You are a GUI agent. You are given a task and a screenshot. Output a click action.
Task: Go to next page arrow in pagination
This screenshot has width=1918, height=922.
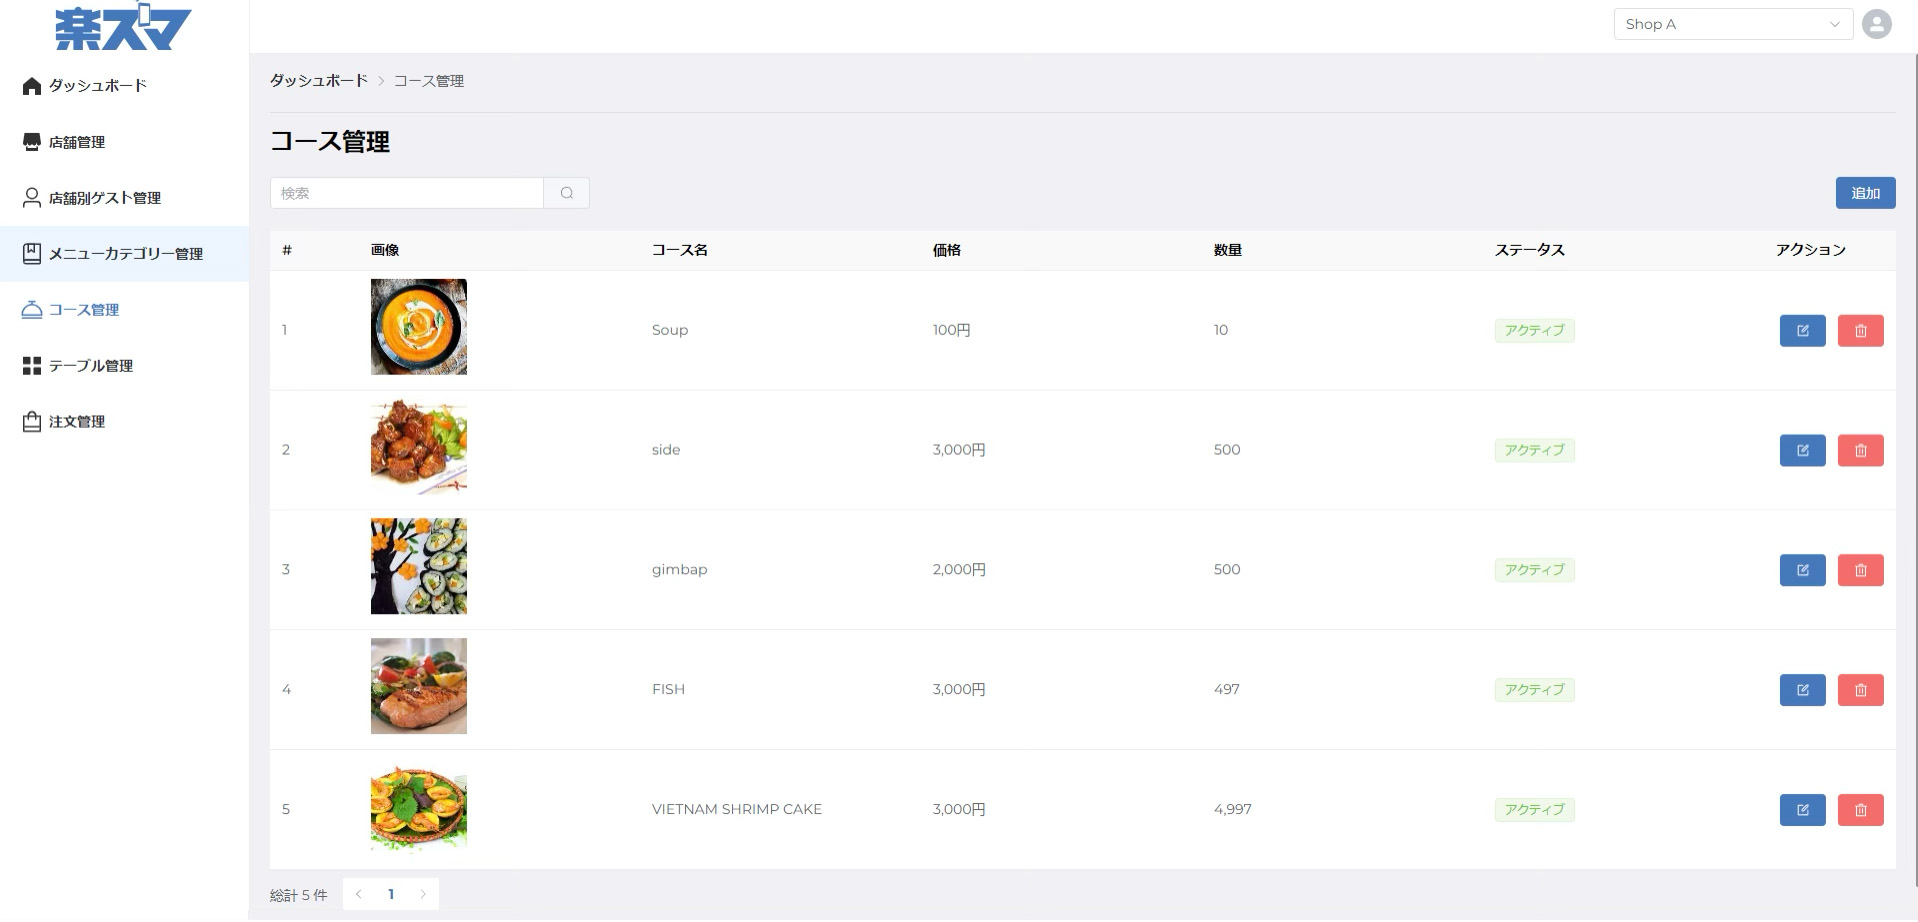click(423, 894)
